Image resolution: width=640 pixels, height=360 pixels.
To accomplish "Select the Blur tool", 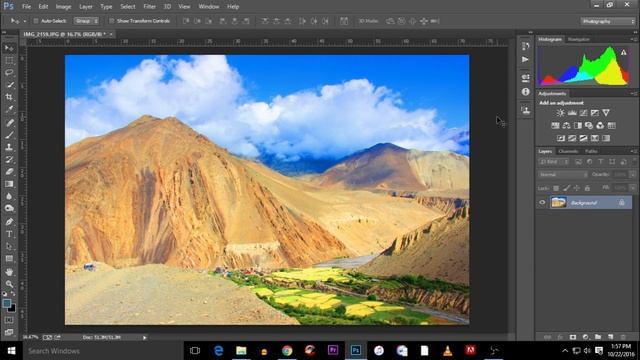I will tap(9, 196).
